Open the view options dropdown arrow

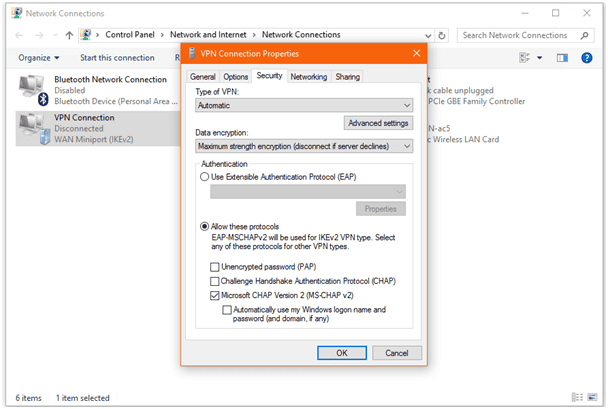(x=539, y=58)
